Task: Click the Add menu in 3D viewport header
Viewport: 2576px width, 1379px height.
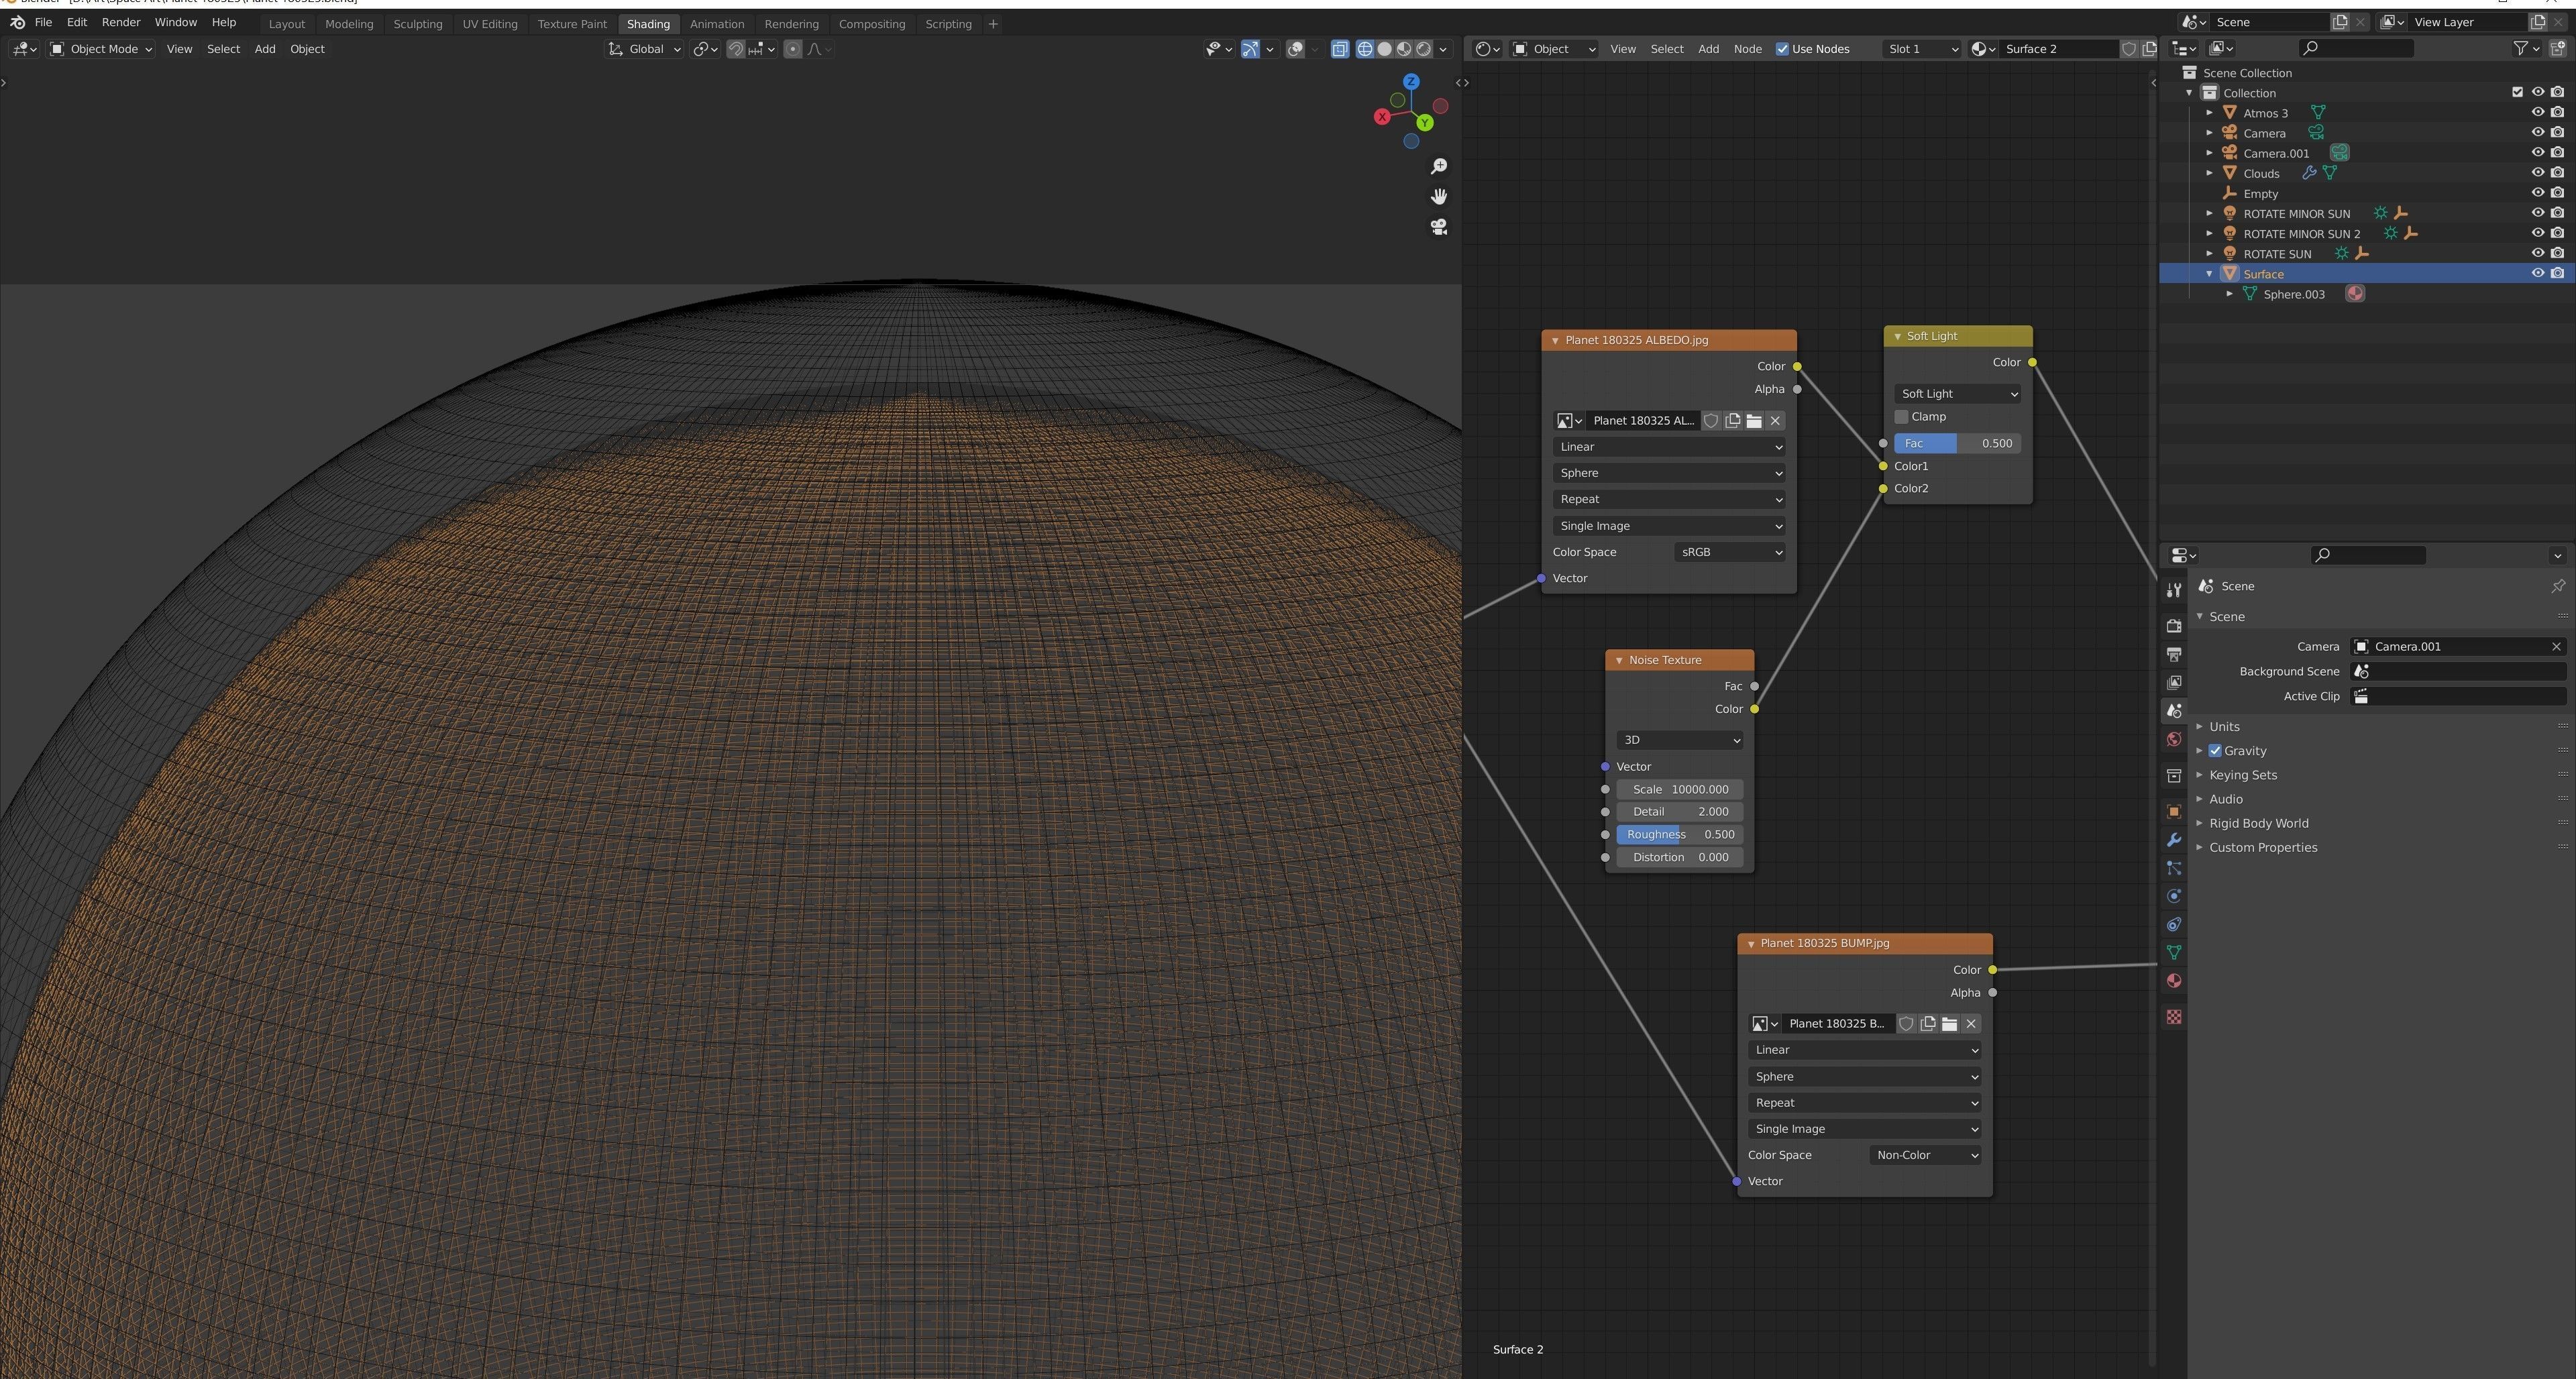Action: coord(264,49)
